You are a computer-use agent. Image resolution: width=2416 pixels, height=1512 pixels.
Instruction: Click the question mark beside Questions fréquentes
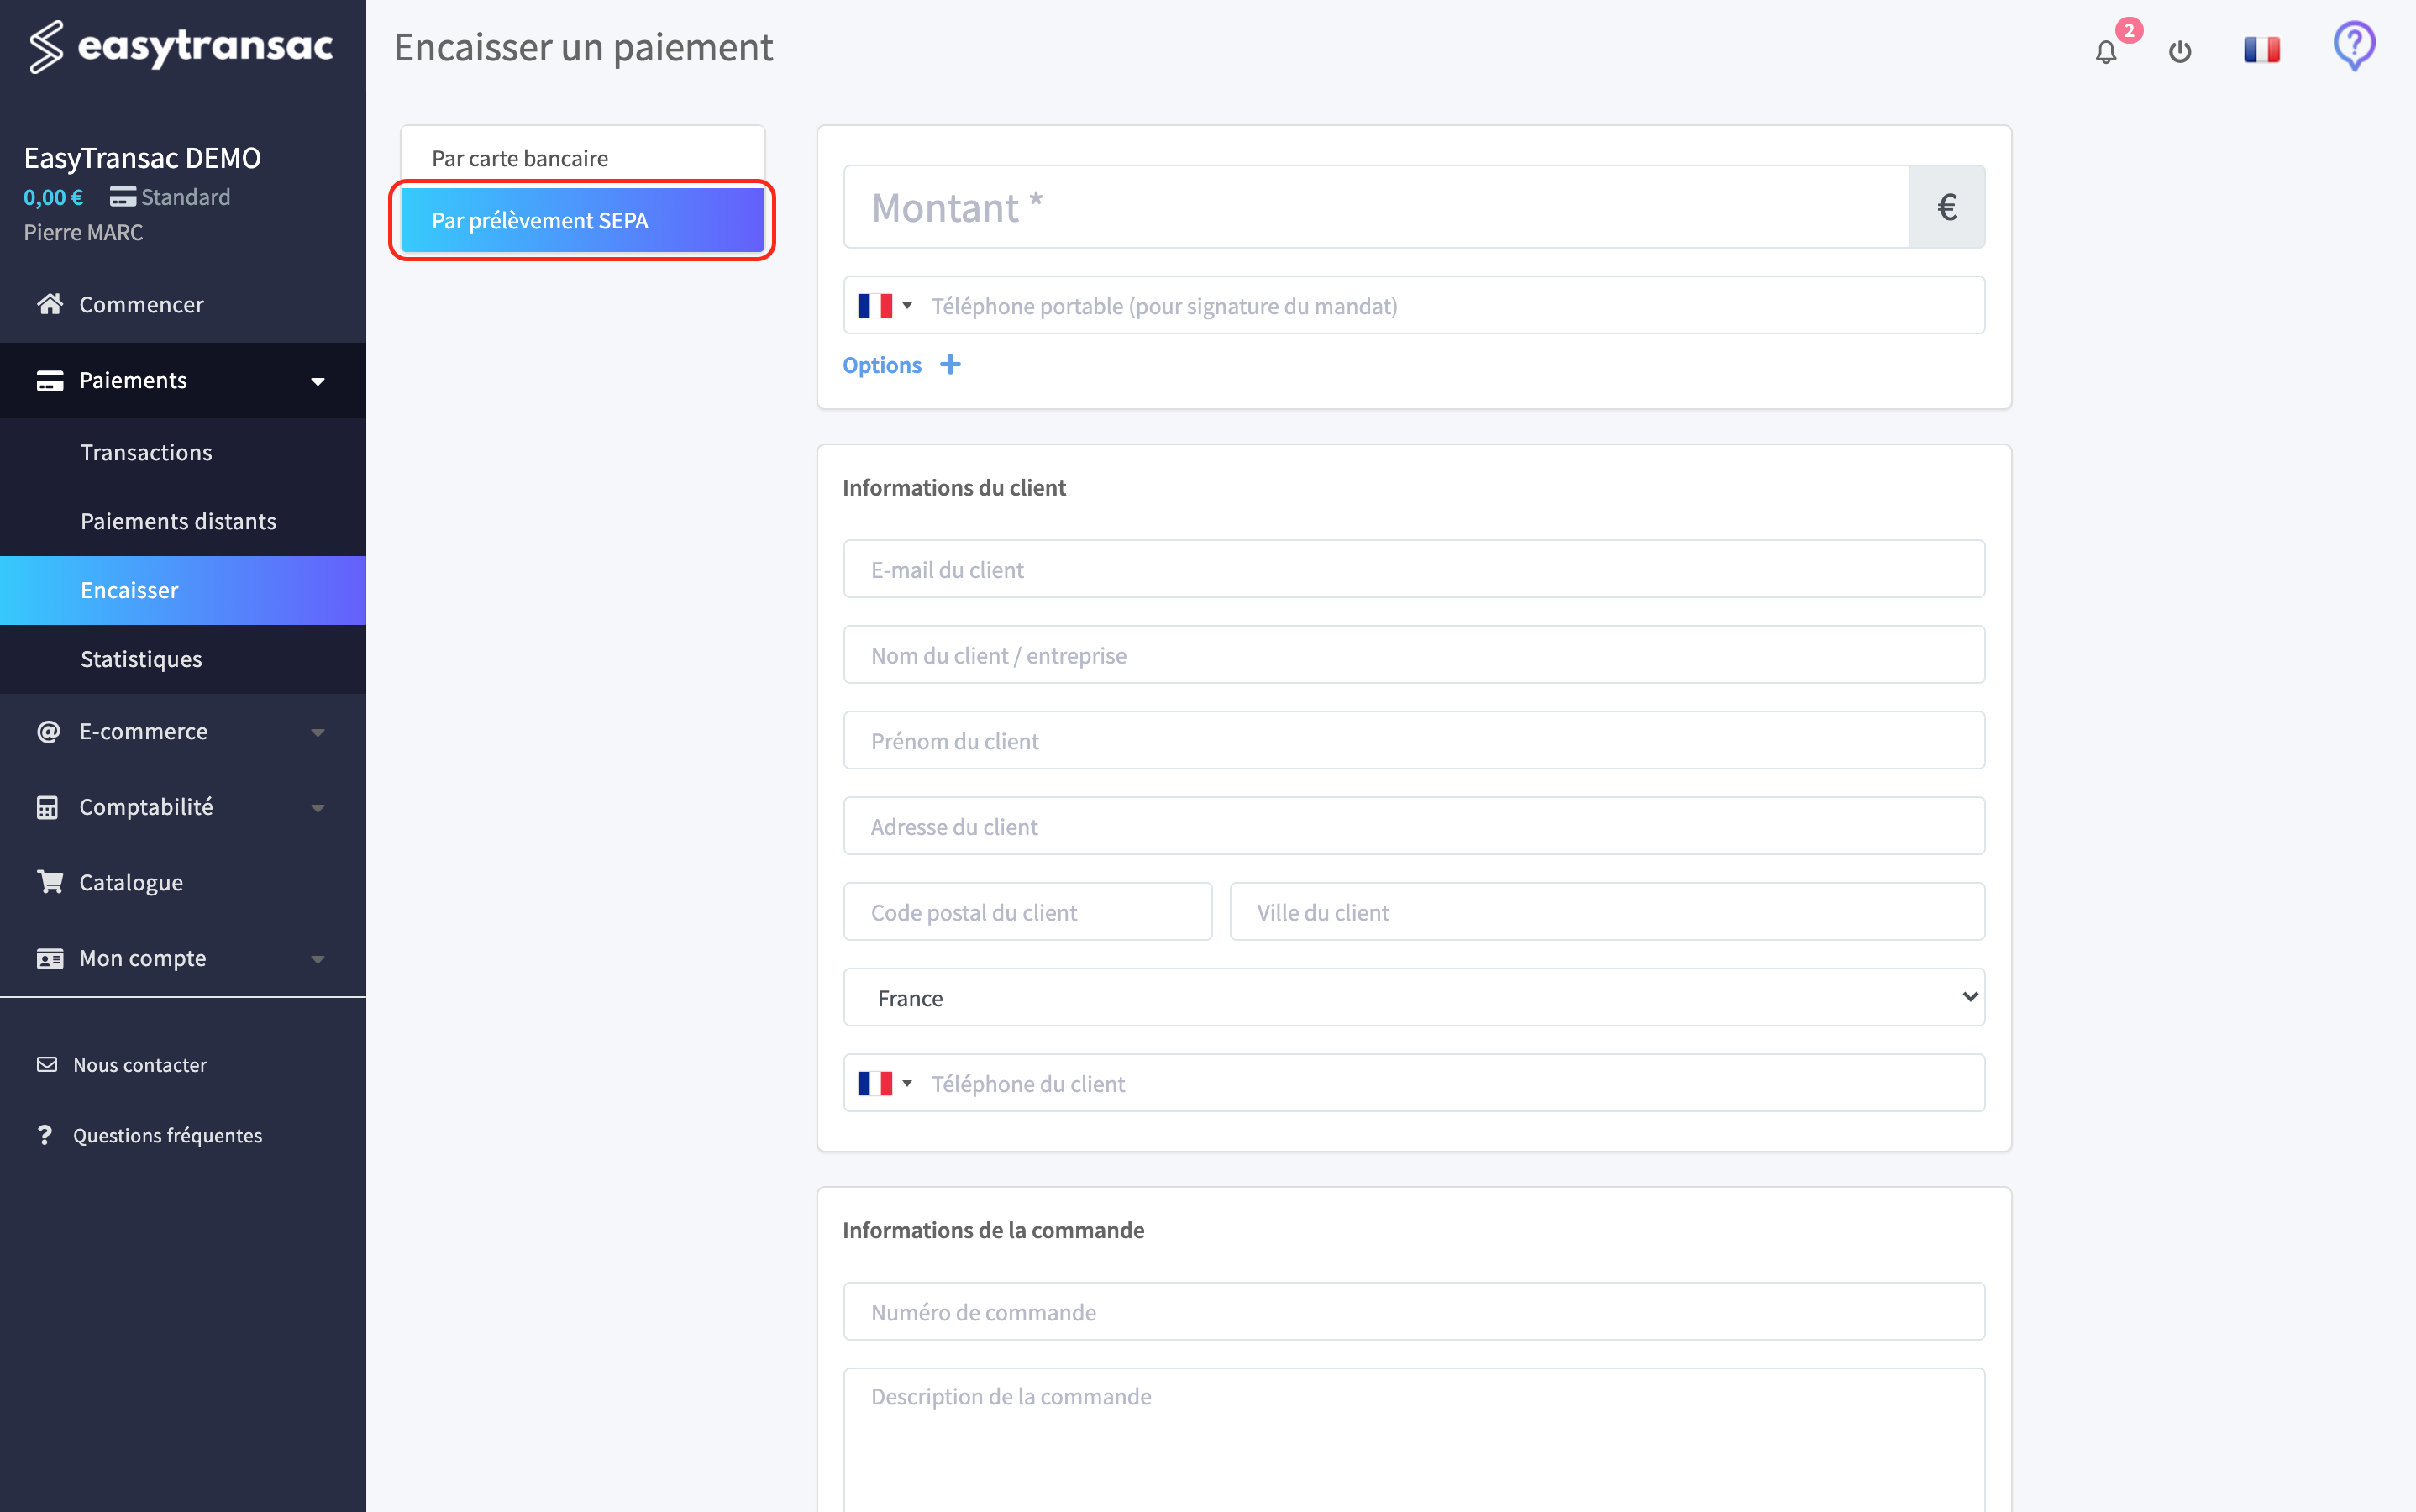(x=44, y=1135)
